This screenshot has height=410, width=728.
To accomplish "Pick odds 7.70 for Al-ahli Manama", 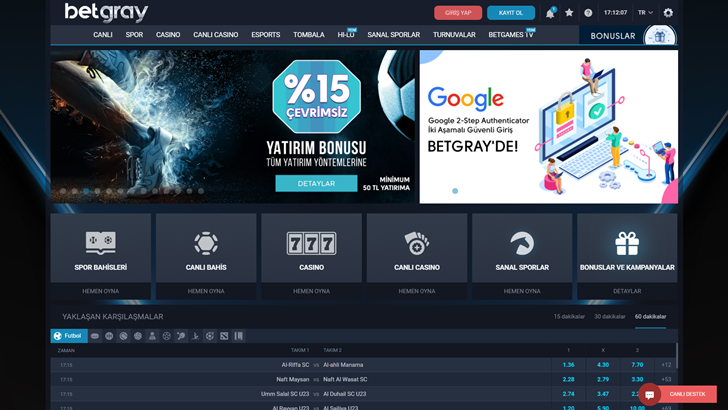I will coord(637,365).
